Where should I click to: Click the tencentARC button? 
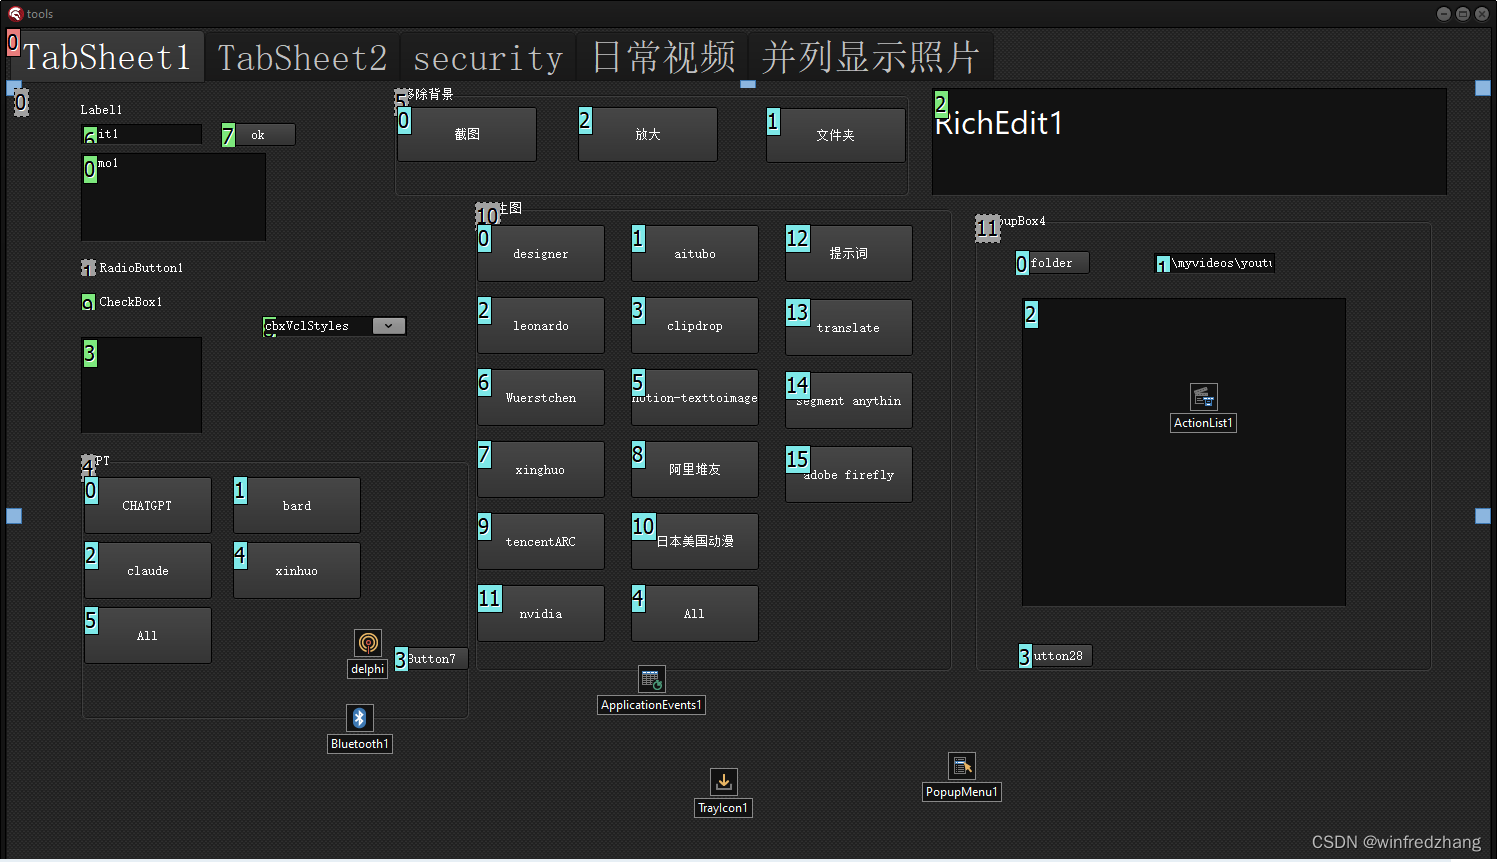point(541,542)
